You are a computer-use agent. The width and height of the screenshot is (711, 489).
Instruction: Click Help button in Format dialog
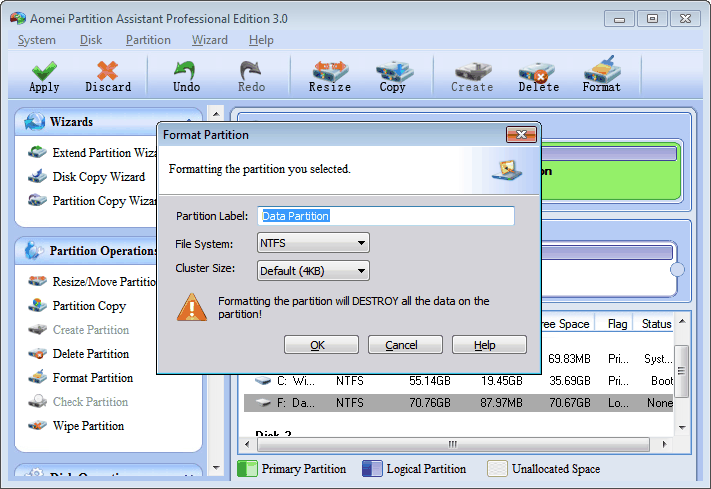pyautogui.click(x=489, y=345)
